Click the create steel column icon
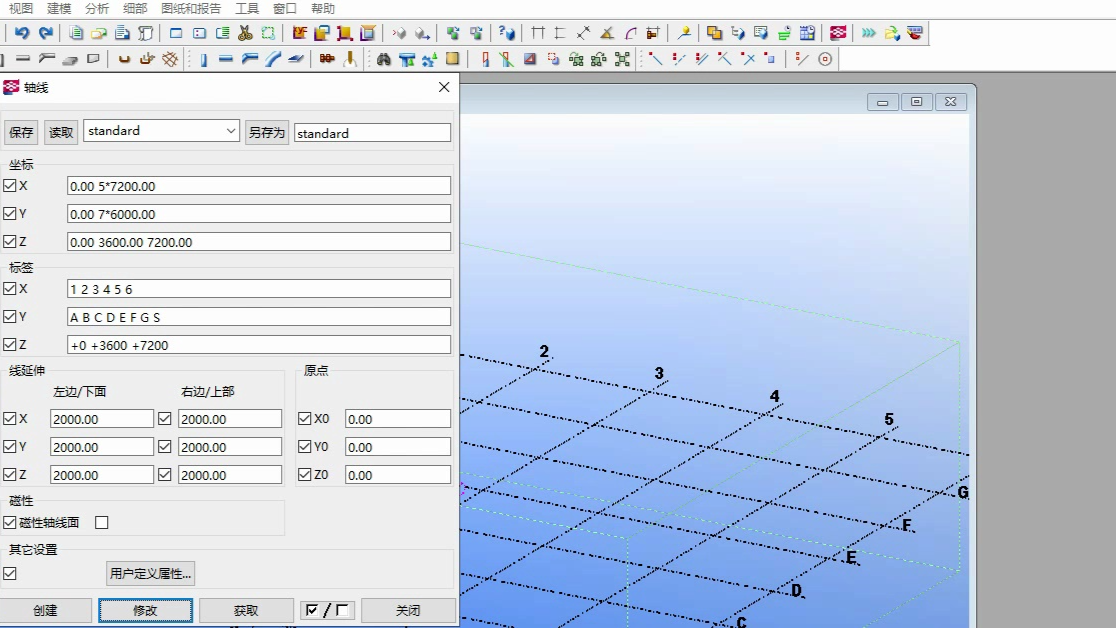The width and height of the screenshot is (1116, 628). 203,59
